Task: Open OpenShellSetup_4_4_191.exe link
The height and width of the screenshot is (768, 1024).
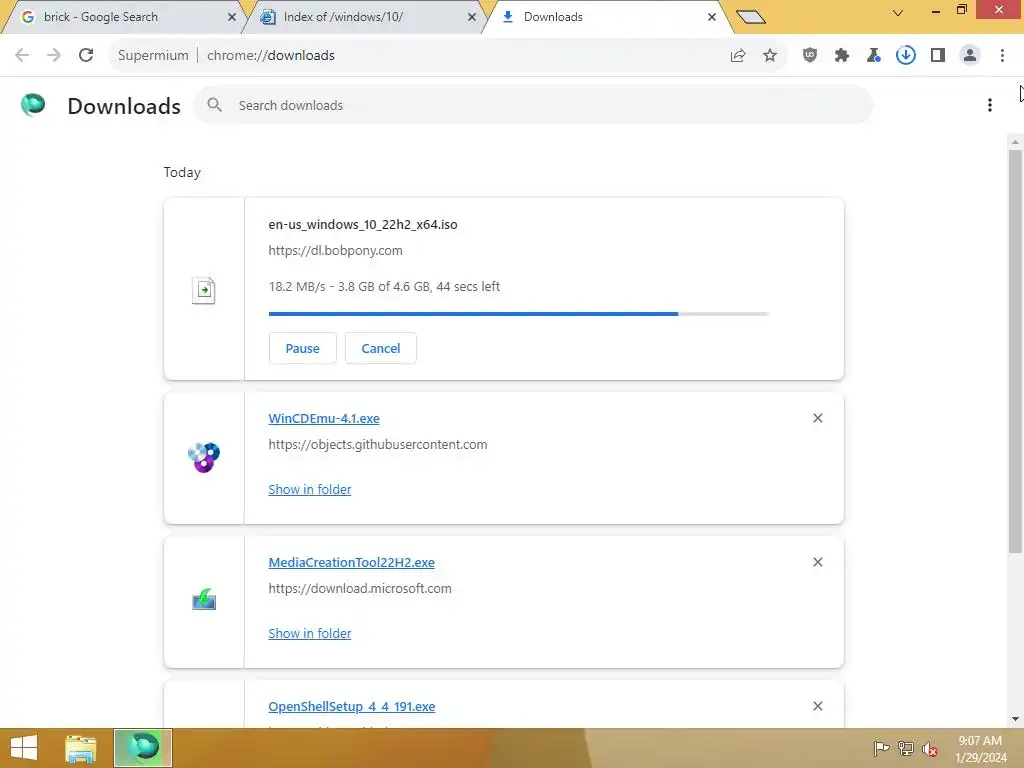Action: tap(351, 707)
